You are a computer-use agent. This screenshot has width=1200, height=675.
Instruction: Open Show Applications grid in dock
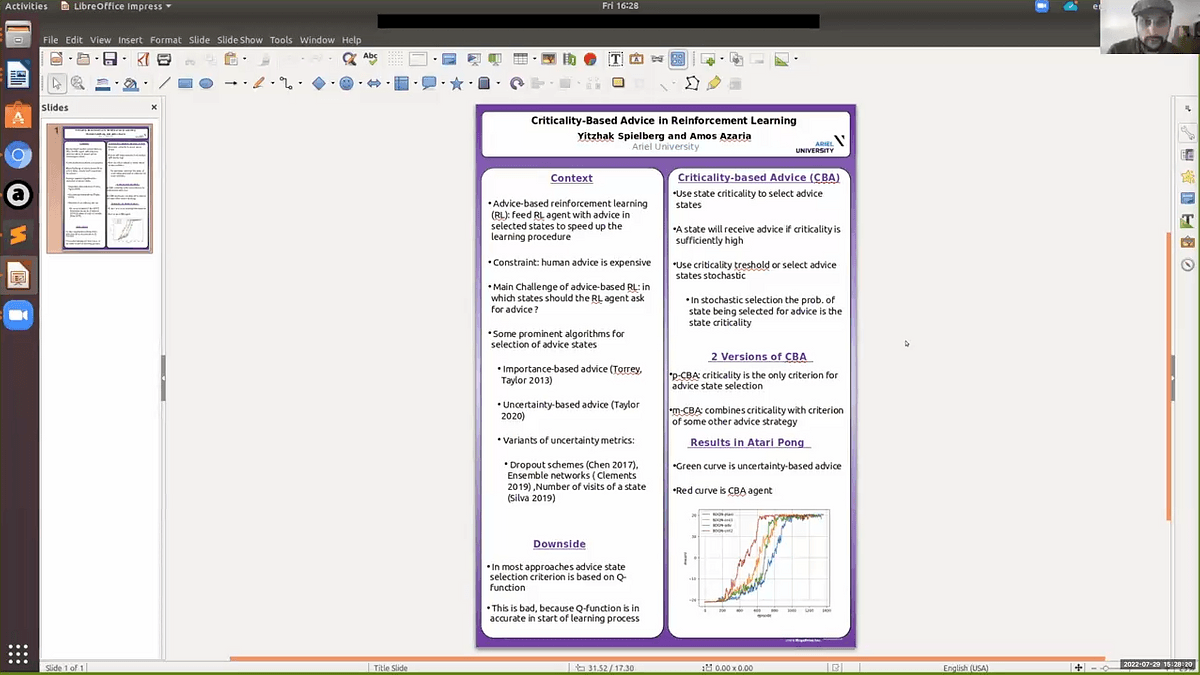[x=18, y=653]
